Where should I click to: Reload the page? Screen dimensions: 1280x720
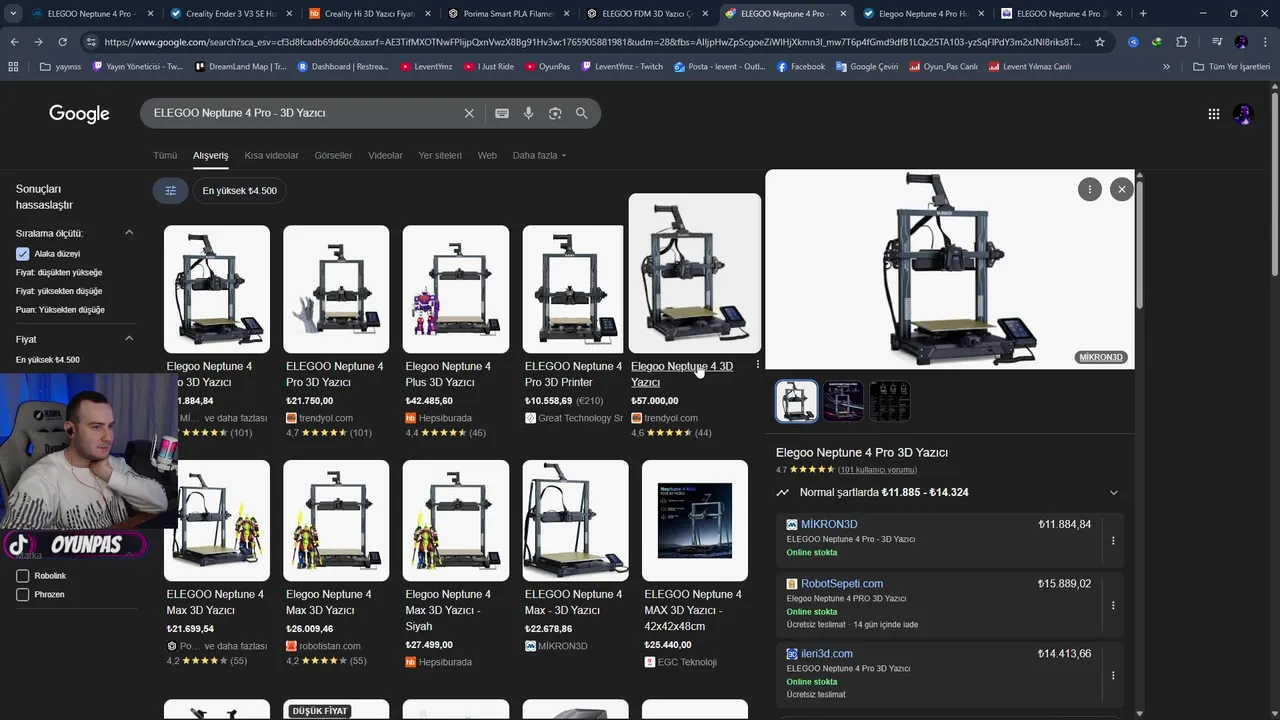point(62,42)
